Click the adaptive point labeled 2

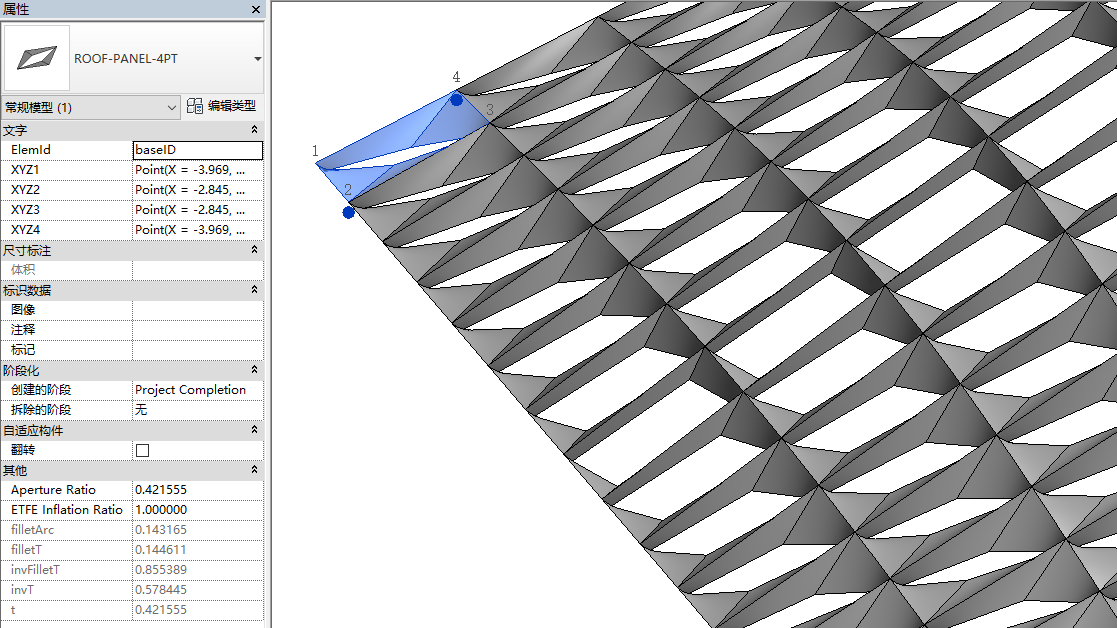[x=348, y=212]
